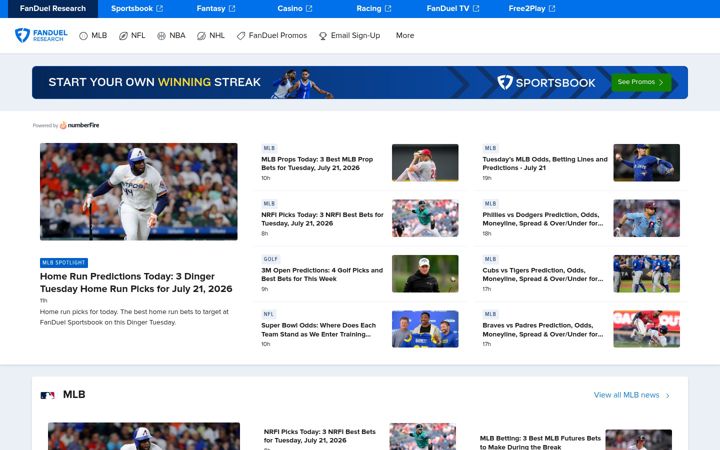Open the Fantasy top tab

(x=216, y=9)
